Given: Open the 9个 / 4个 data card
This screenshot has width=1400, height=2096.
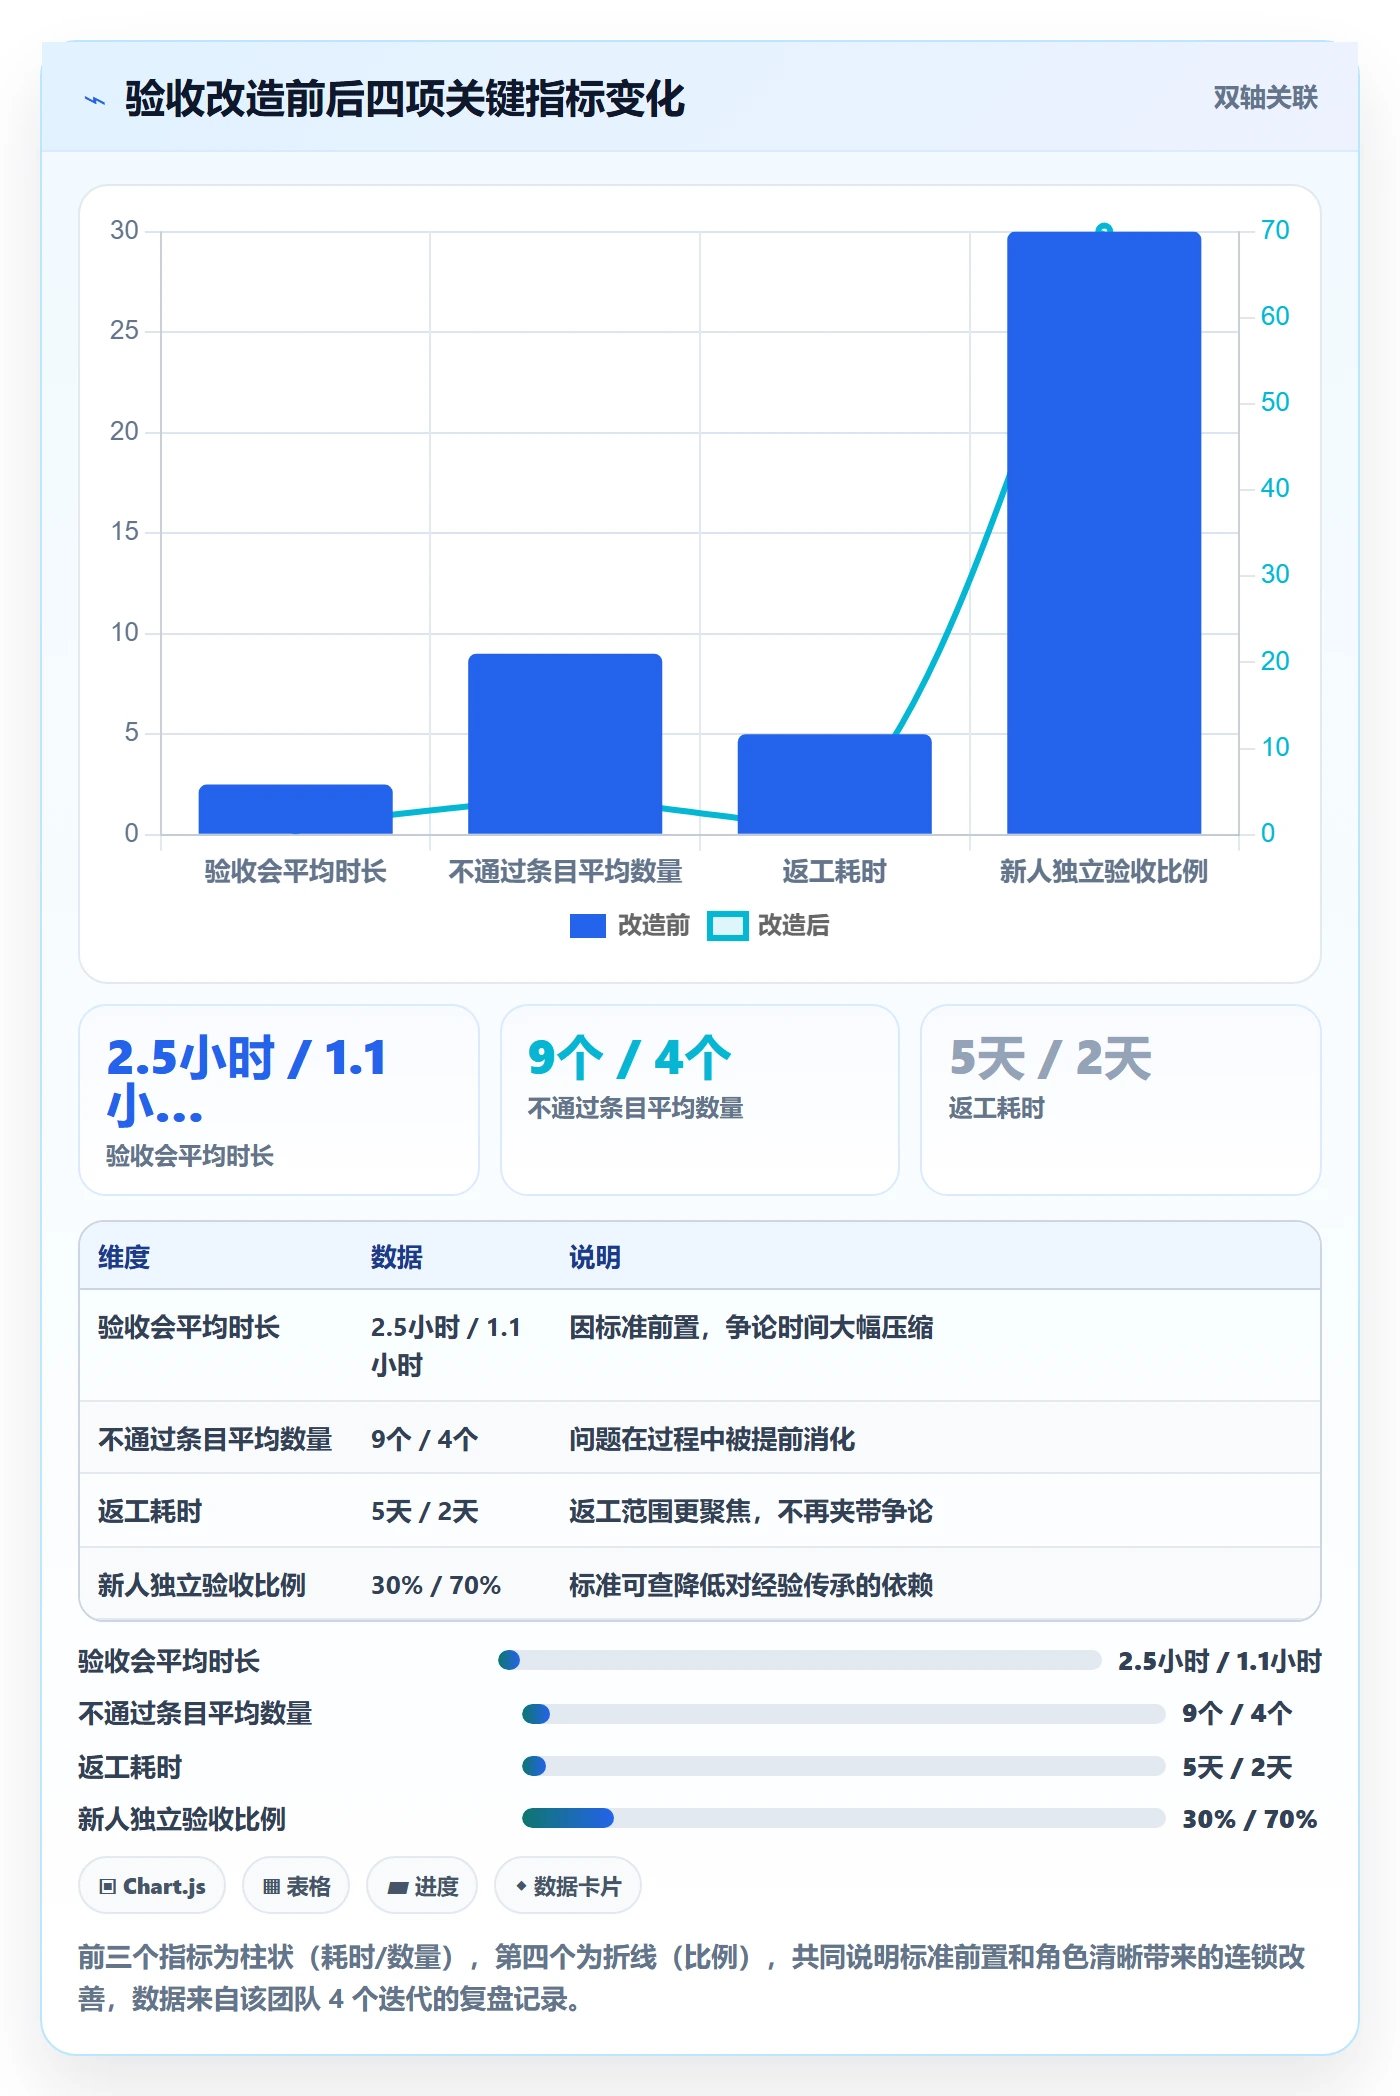Looking at the screenshot, I should tap(700, 1100).
